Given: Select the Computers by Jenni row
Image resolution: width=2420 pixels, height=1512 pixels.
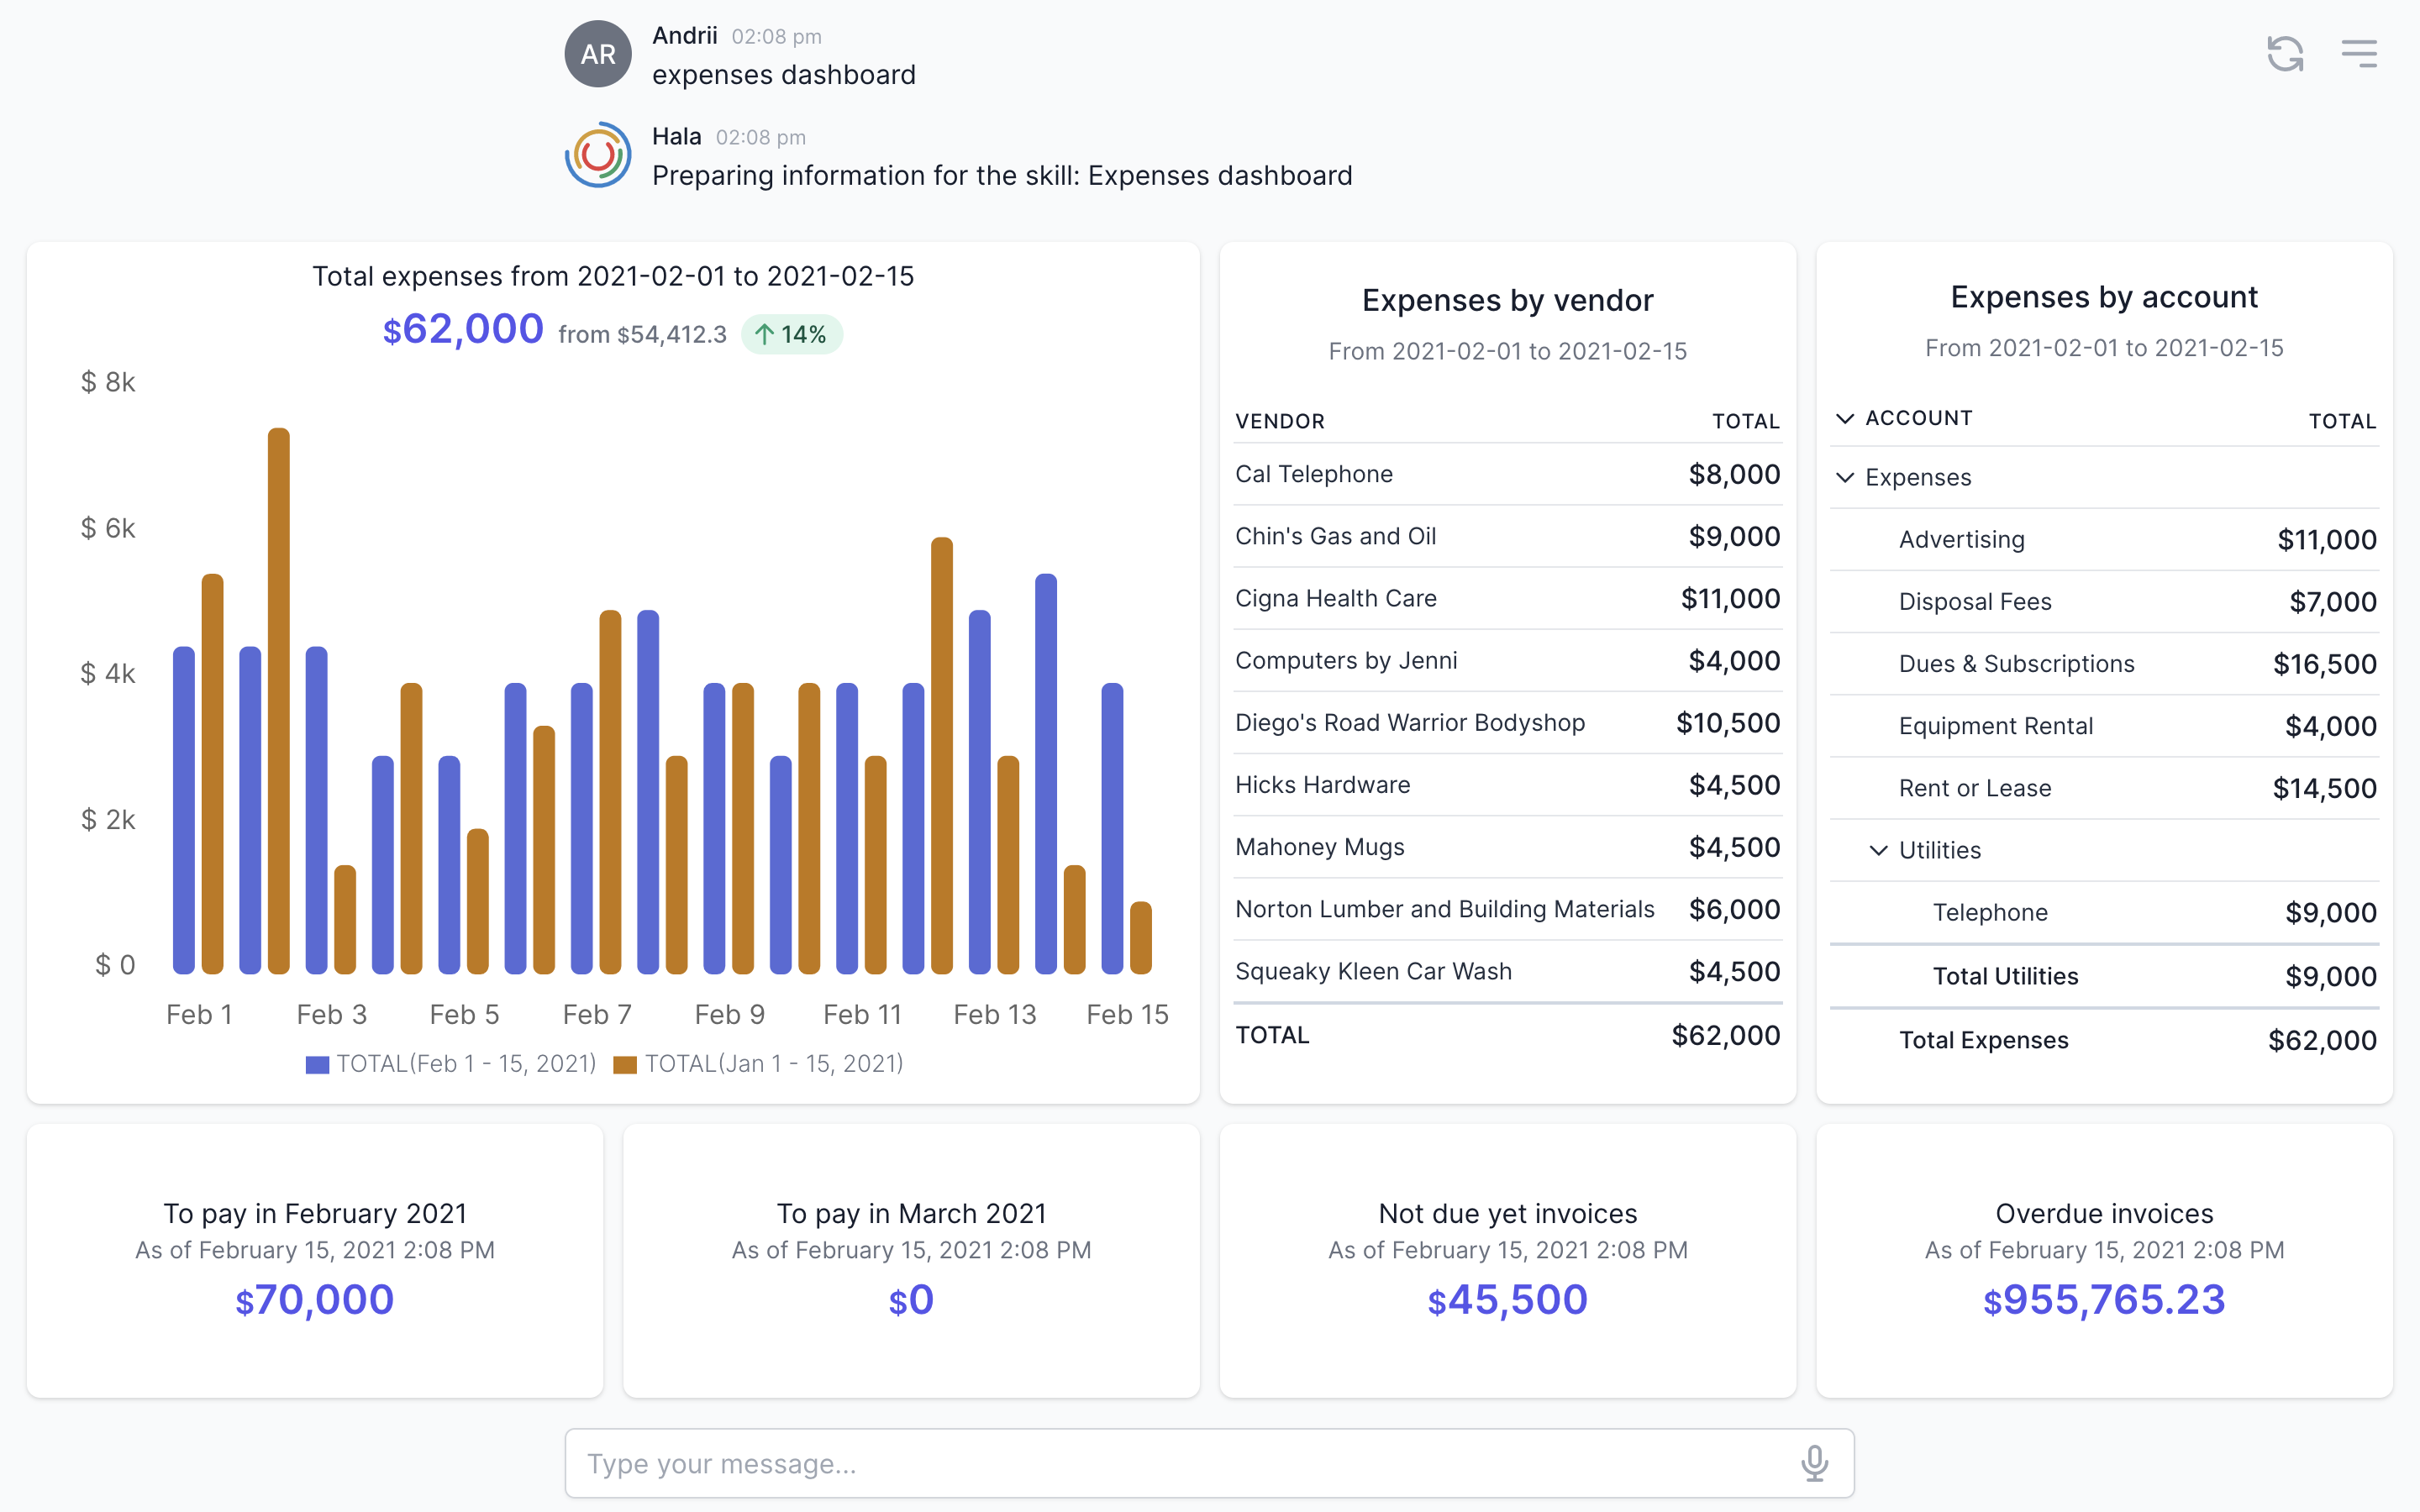Looking at the screenshot, I should (1507, 660).
